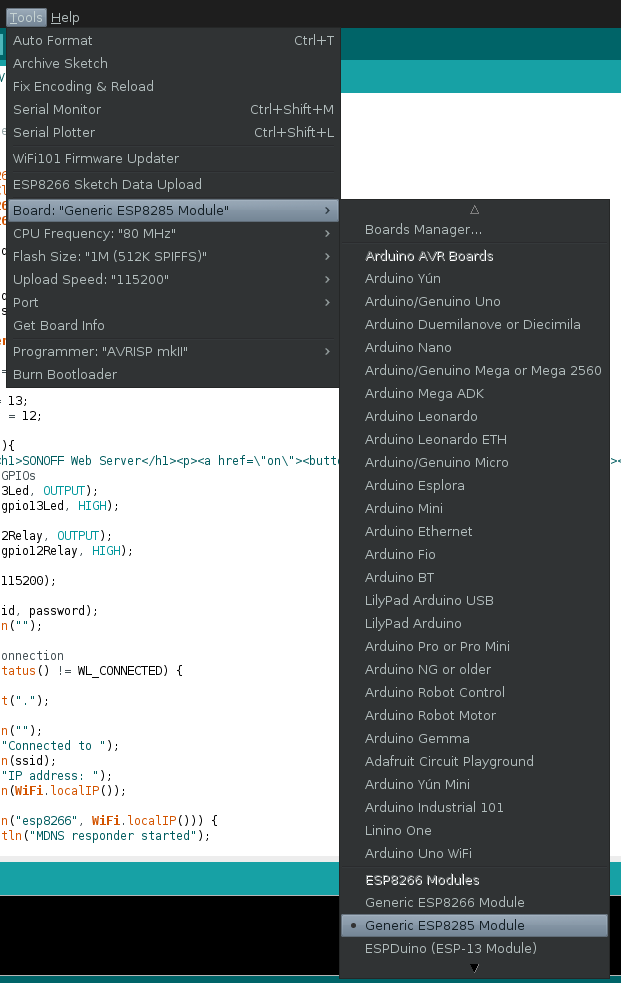The width and height of the screenshot is (621, 983).
Task: Choose Auto Format from Tools menu
Action: (x=173, y=41)
